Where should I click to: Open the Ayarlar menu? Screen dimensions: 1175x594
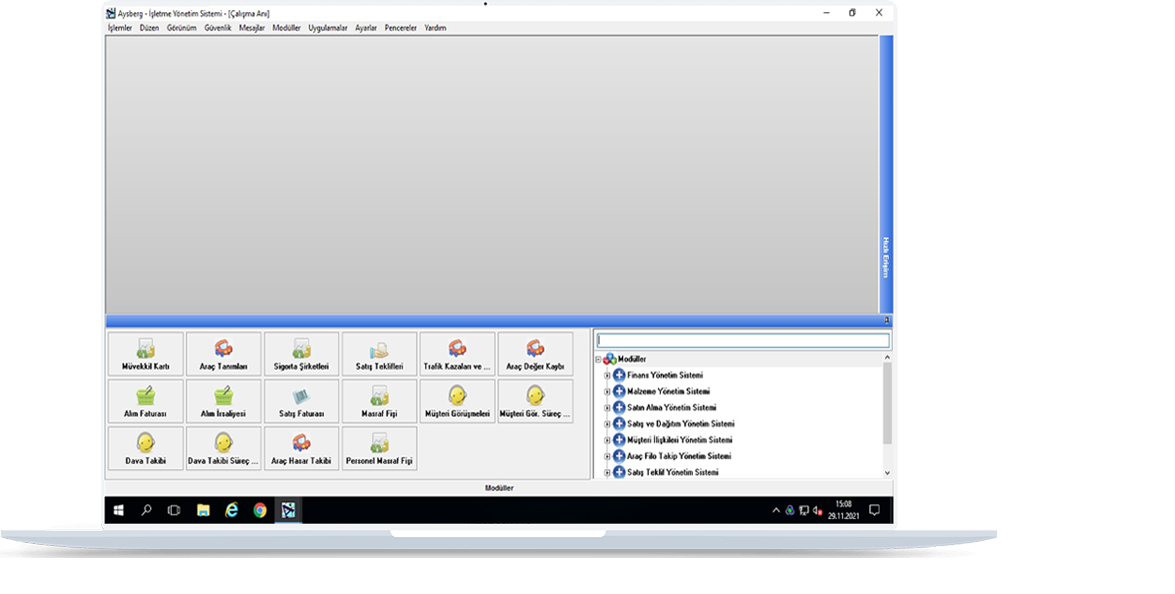[x=366, y=28]
